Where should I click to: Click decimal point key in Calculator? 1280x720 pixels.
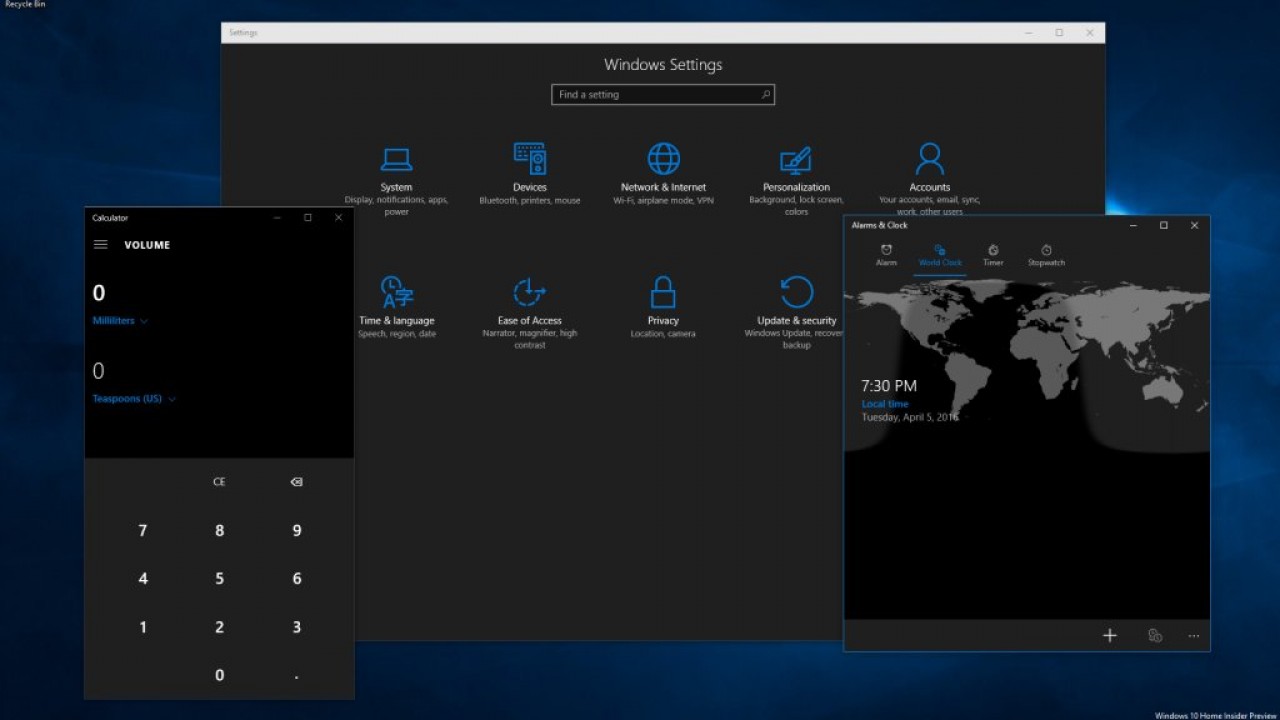[296, 675]
